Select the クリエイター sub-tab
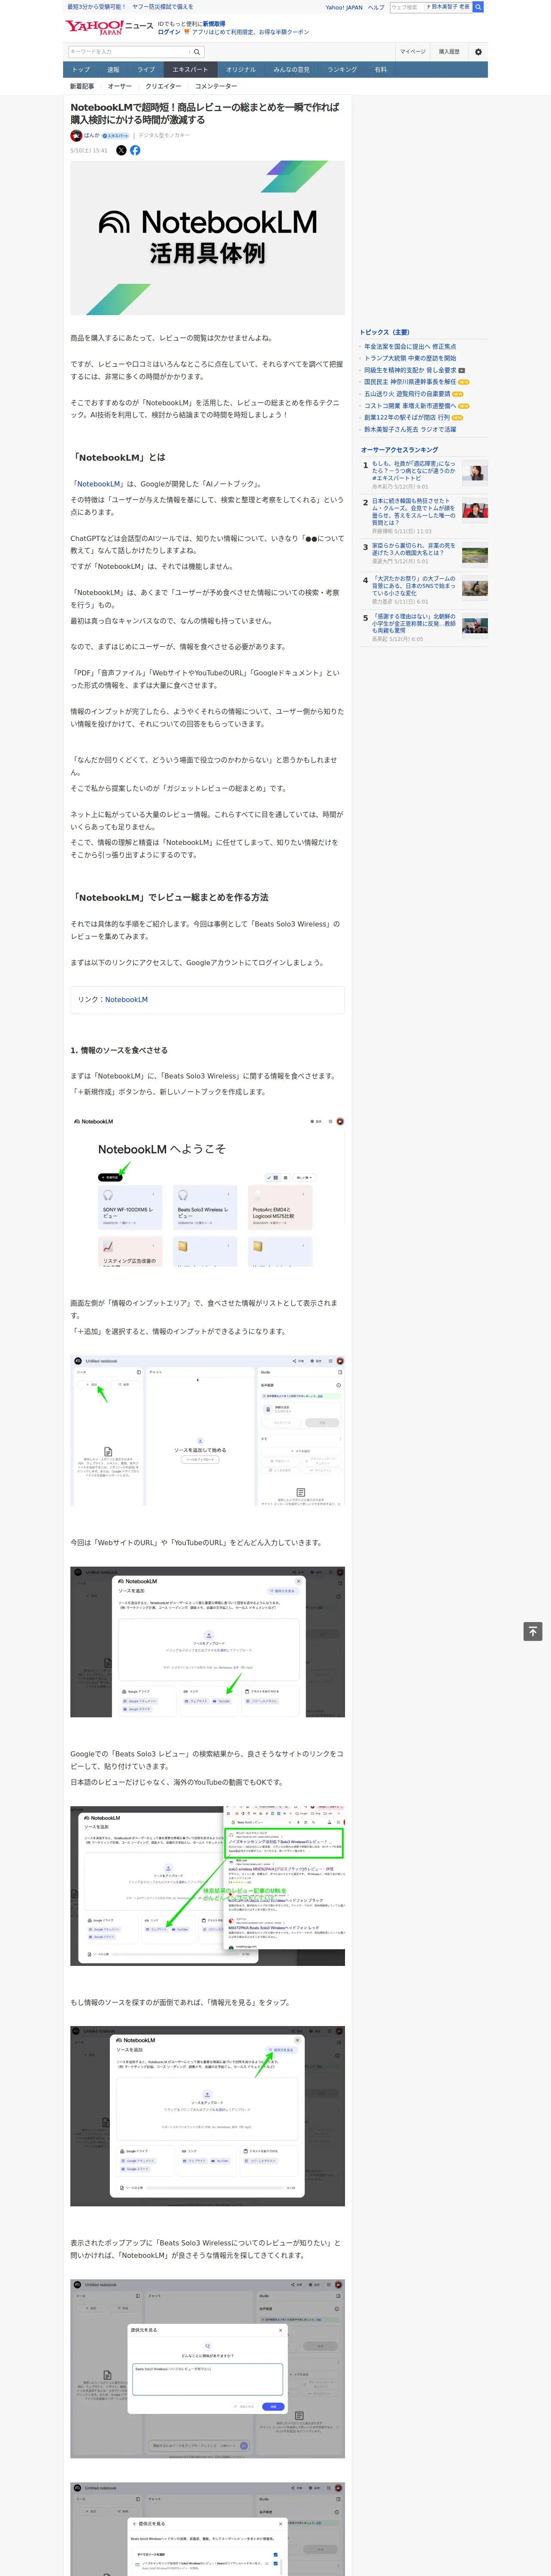Image resolution: width=551 pixels, height=2576 pixels. point(164,86)
